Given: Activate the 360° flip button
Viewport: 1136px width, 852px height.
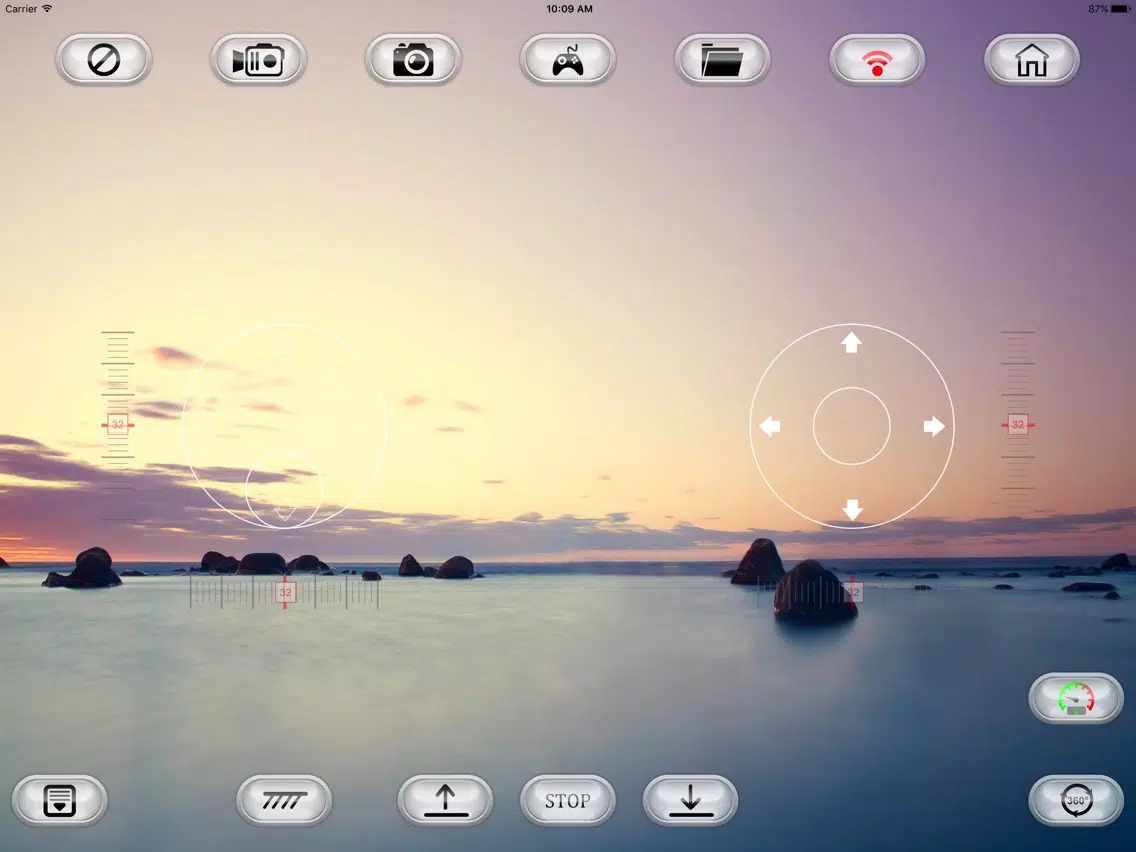Looking at the screenshot, I should [x=1076, y=801].
